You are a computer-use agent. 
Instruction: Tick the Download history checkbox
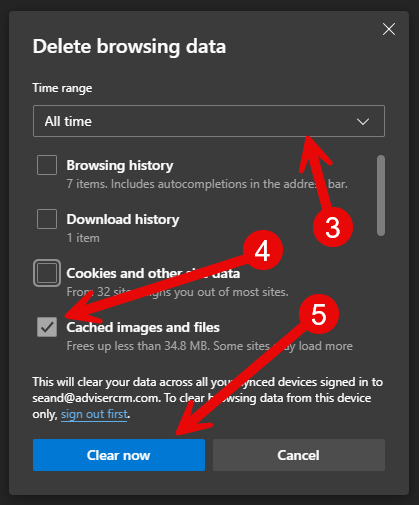[x=47, y=219]
